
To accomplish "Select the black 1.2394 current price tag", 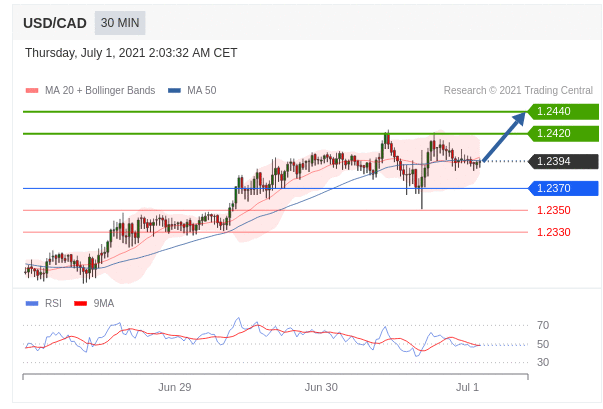I will pos(562,161).
